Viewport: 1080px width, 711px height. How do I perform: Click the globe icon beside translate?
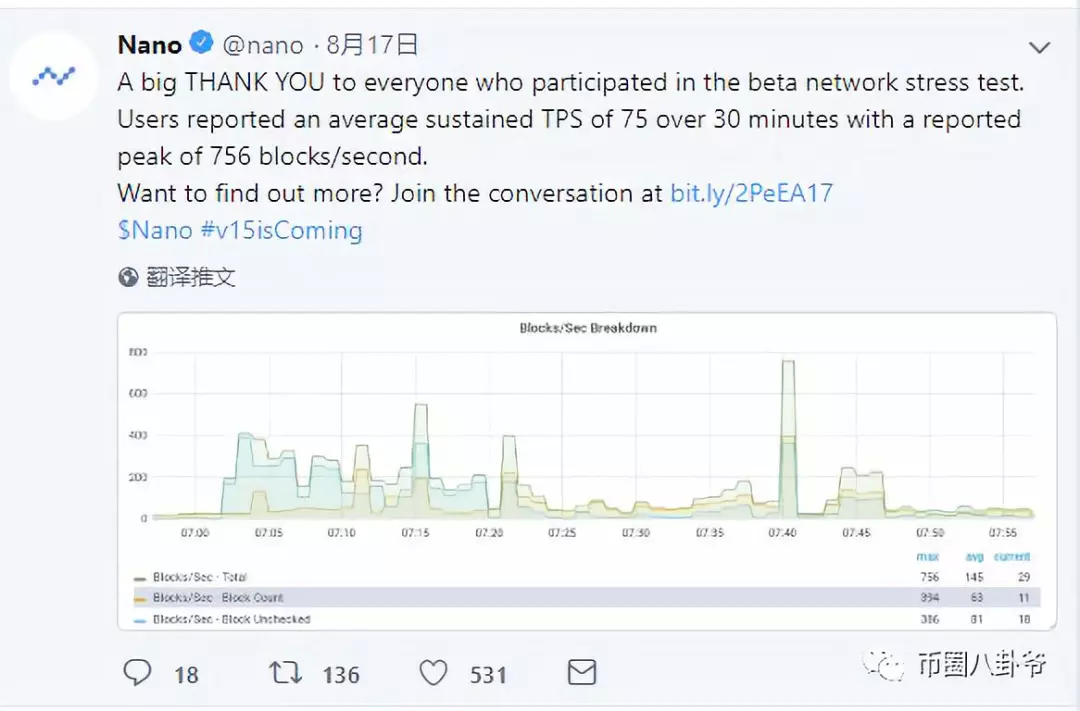click(x=128, y=277)
